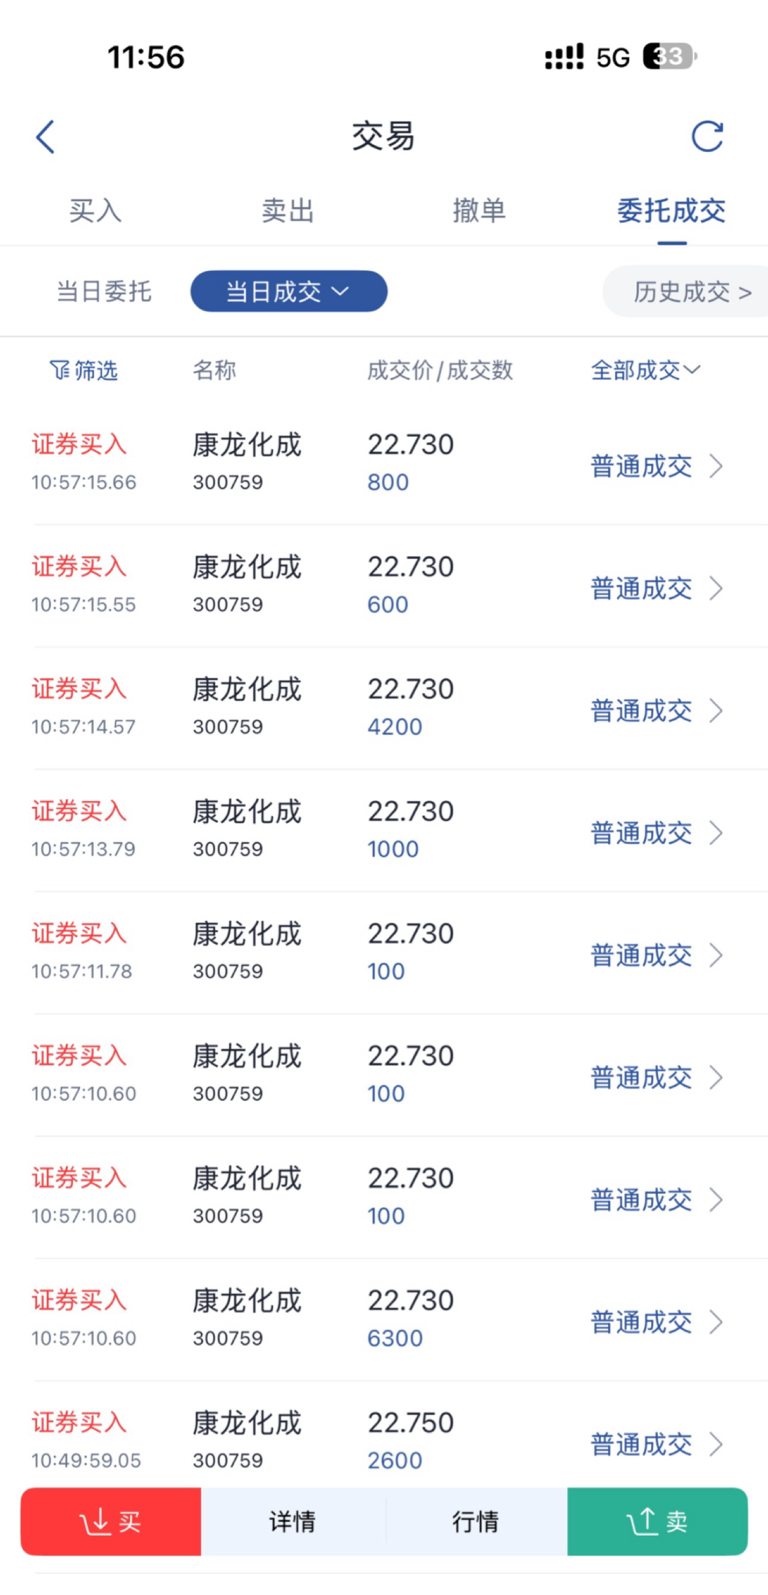Expand the 全部成交 filter dropdown
768x1595 pixels.
click(645, 371)
